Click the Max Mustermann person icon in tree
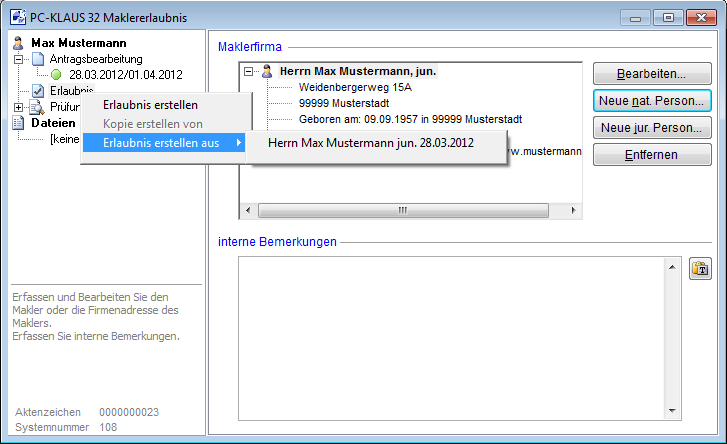The height and width of the screenshot is (444, 727). [x=18, y=43]
